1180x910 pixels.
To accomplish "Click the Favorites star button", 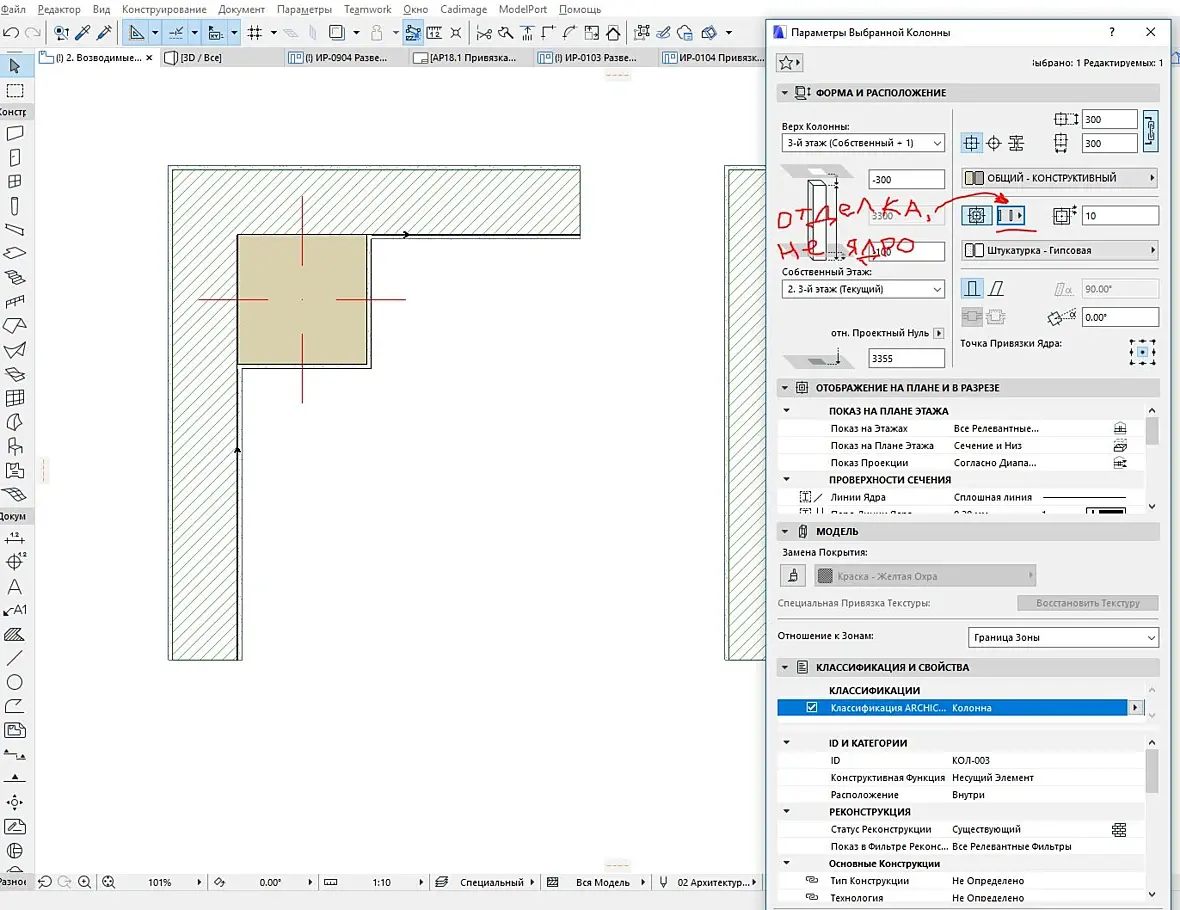I will coord(789,63).
